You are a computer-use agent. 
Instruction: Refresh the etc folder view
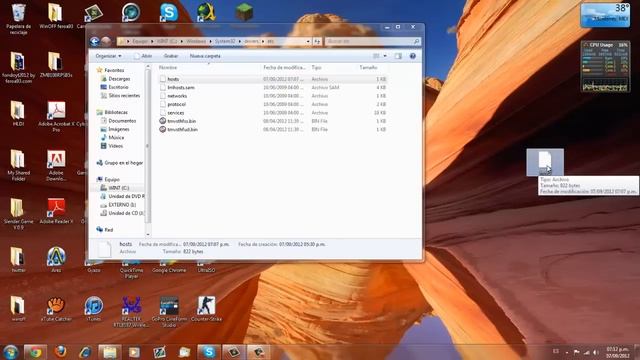point(318,41)
